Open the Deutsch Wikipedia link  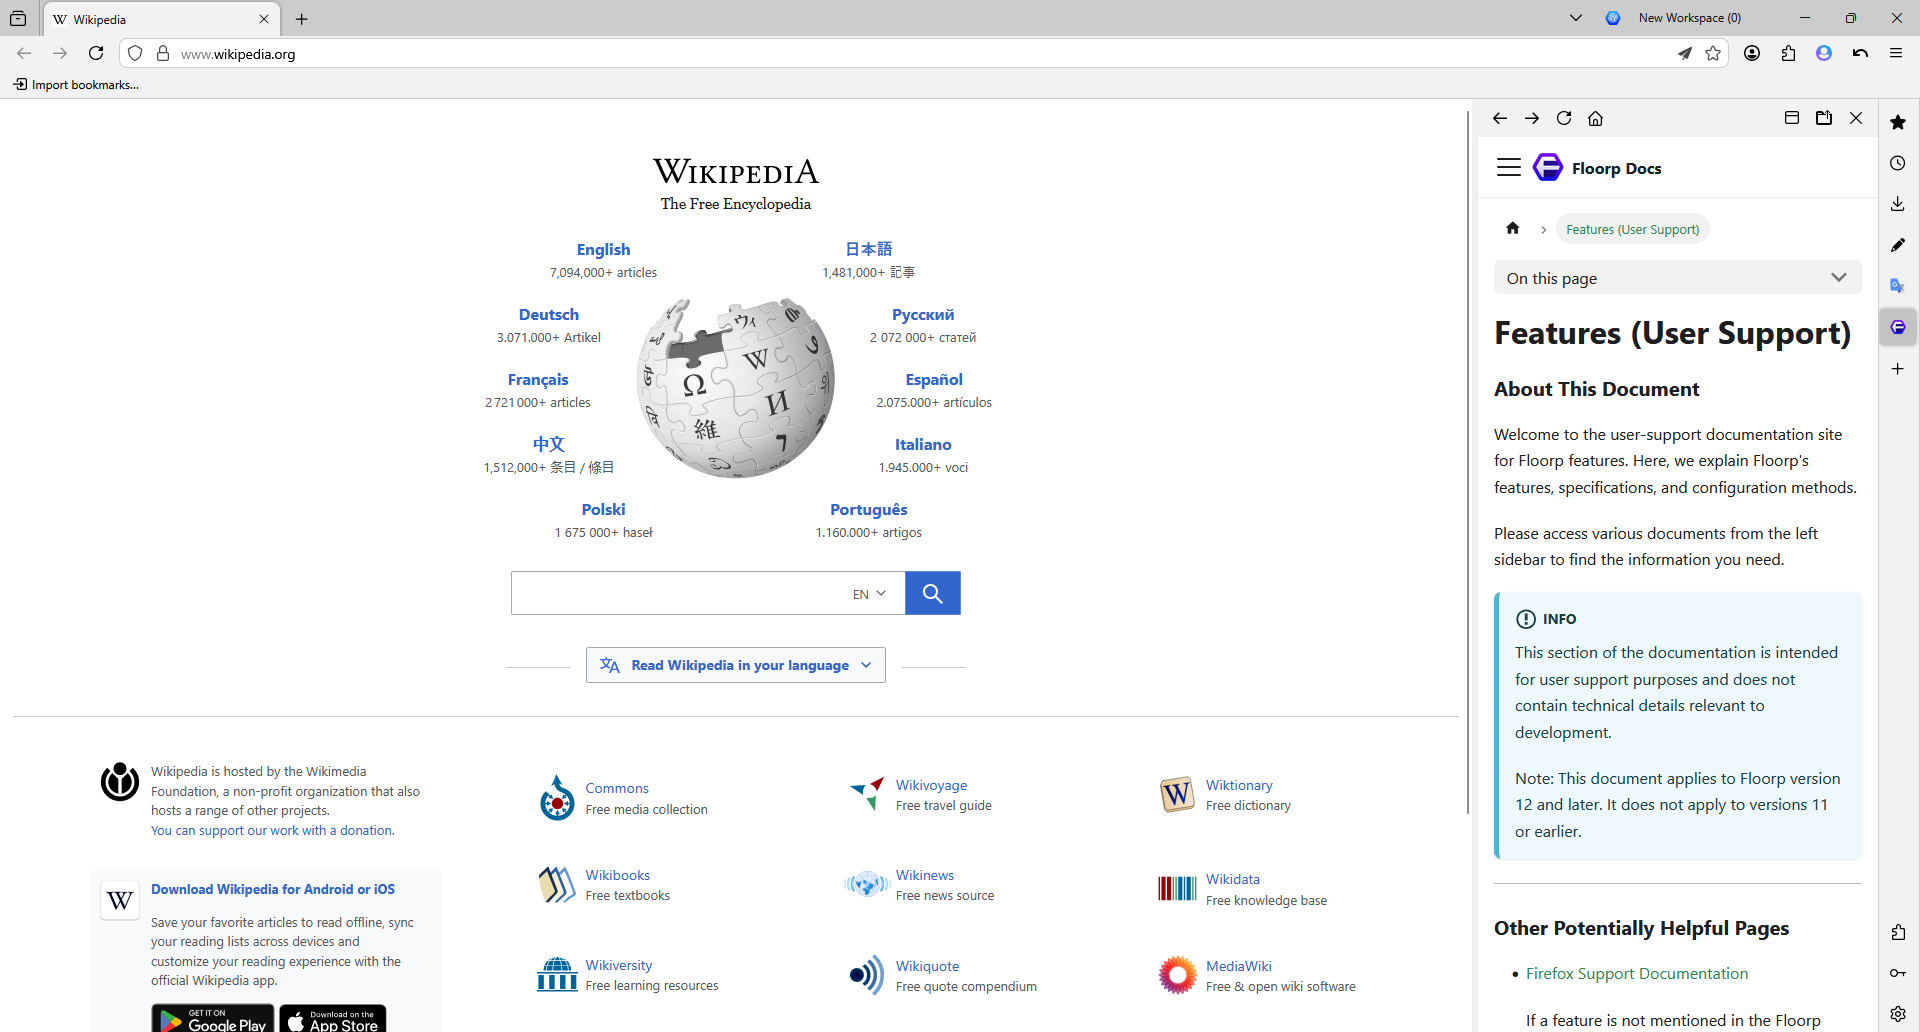(548, 314)
